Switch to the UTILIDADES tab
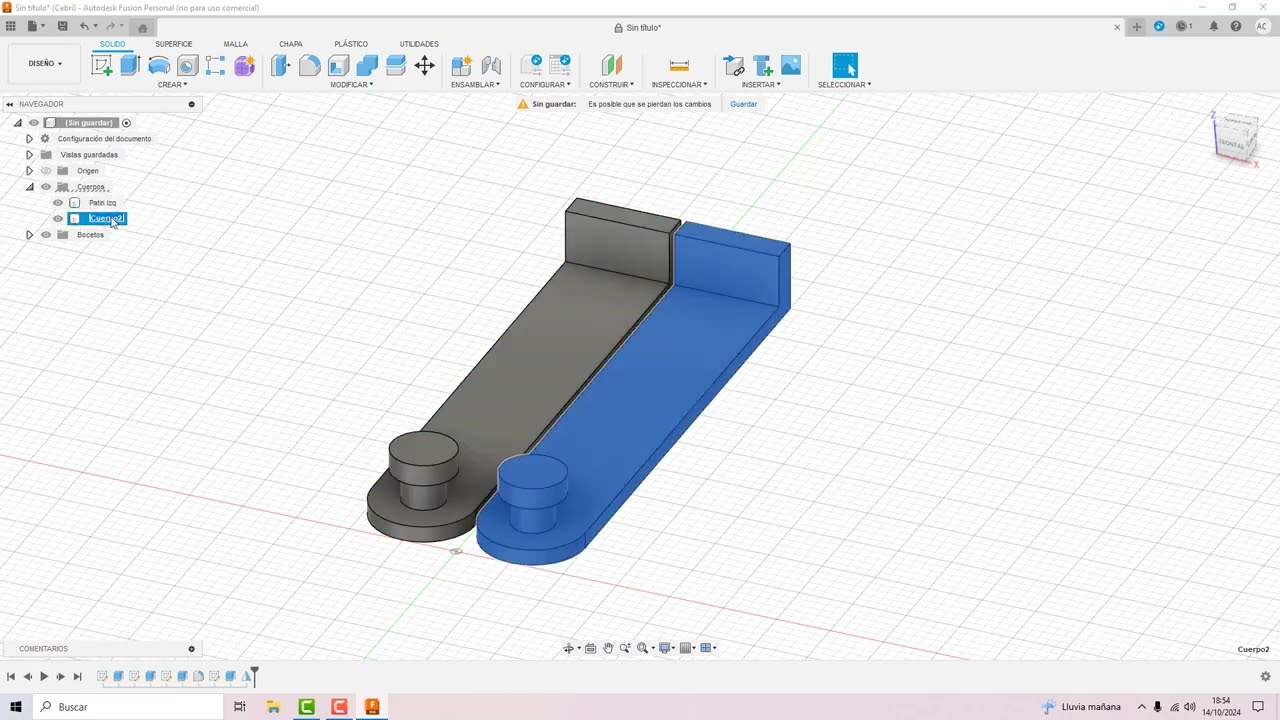 419,44
